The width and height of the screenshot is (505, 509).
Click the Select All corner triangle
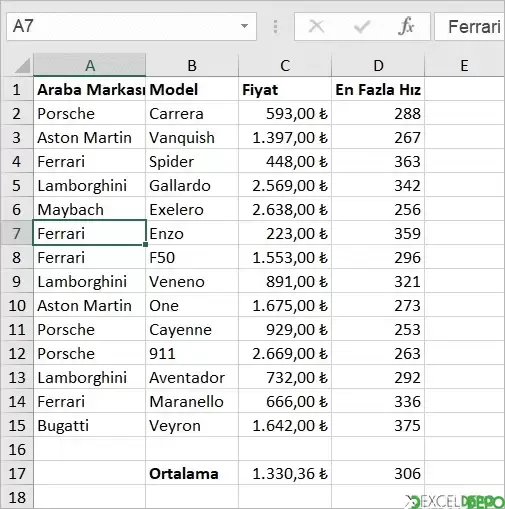(22, 65)
